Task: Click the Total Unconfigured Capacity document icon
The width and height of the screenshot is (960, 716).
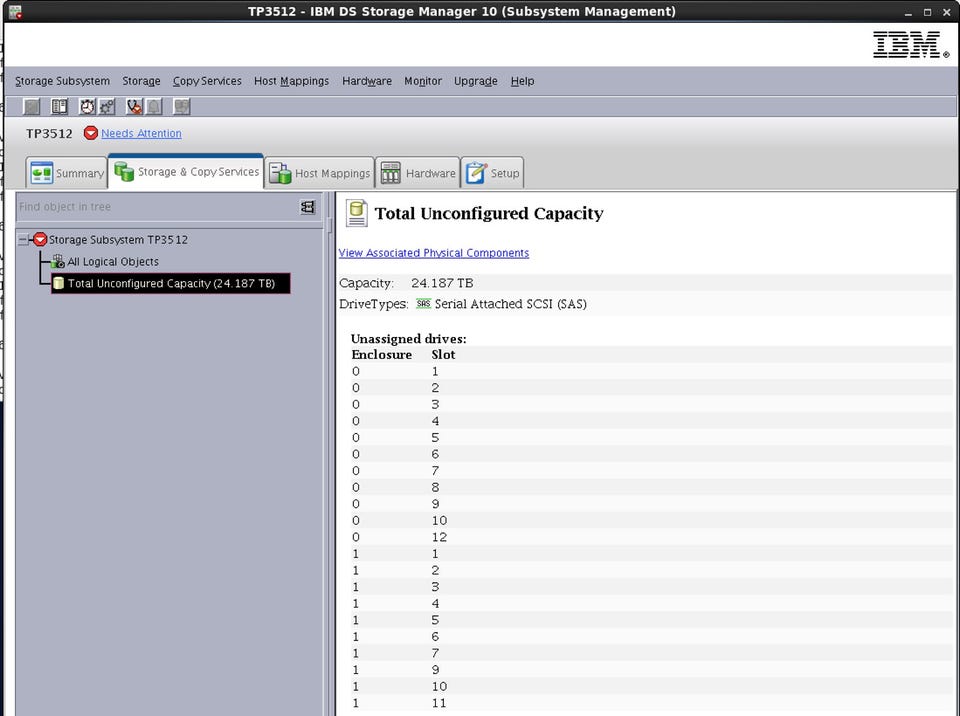Action: click(x=355, y=213)
